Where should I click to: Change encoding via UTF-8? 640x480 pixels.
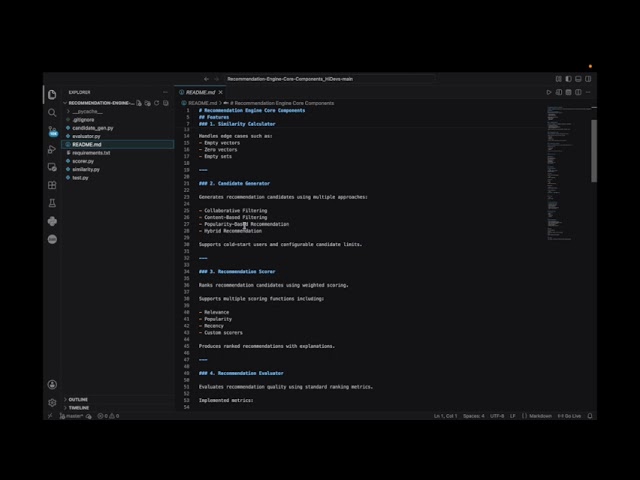click(497, 416)
